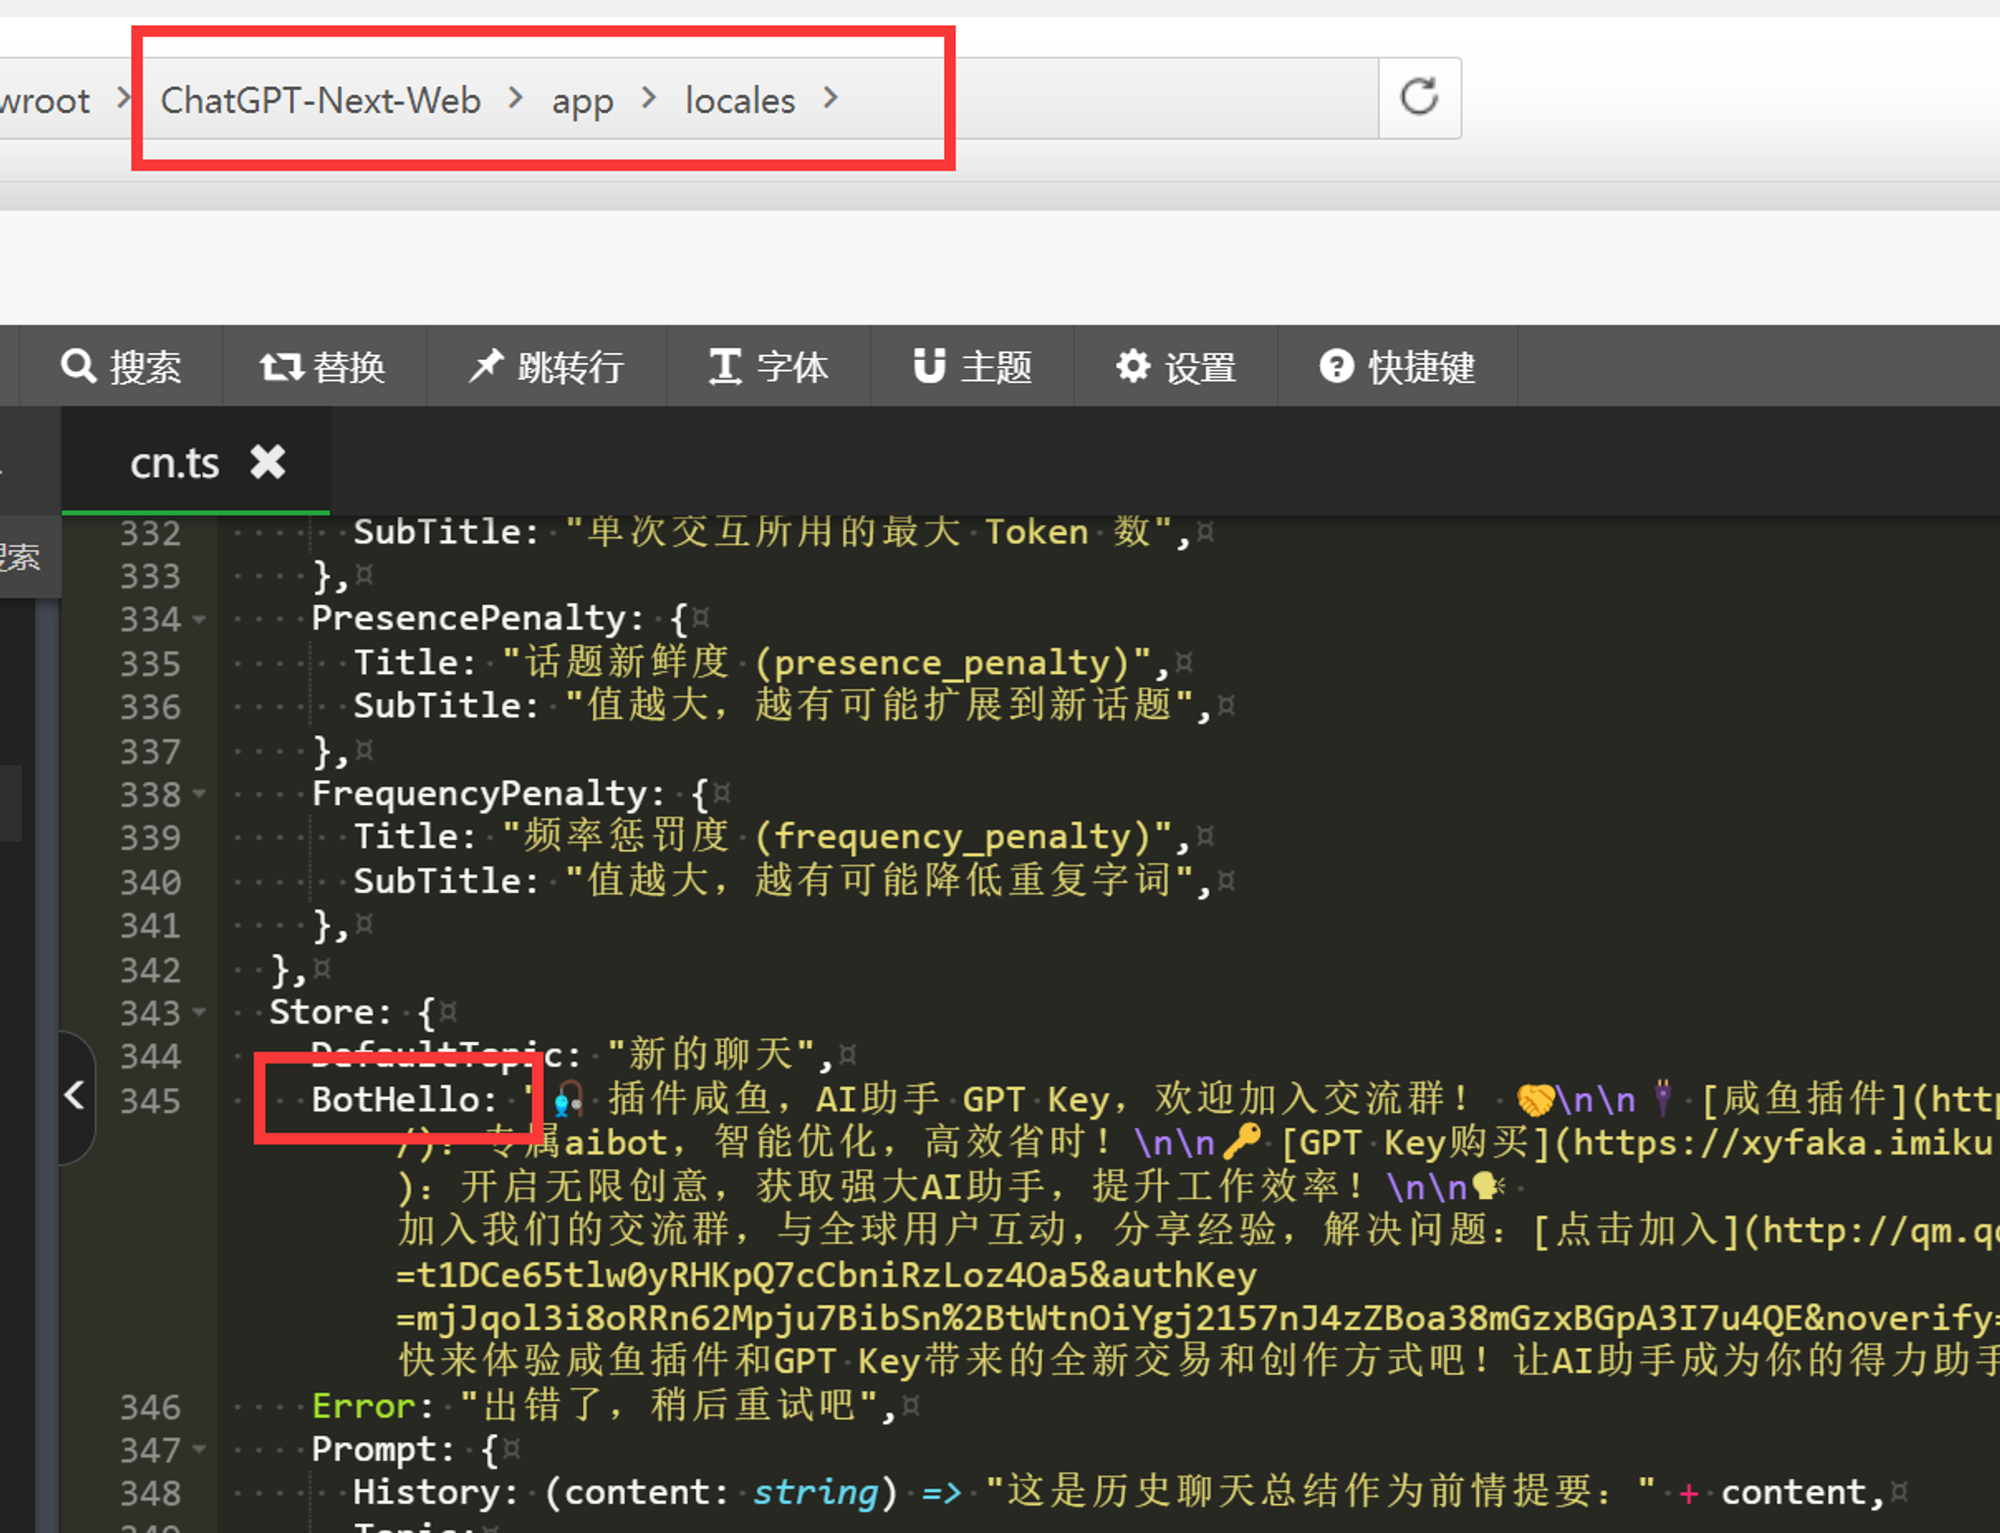Screen dimensions: 2000x1533
Task: Go to the app folder in breadcrumb
Action: (582, 100)
